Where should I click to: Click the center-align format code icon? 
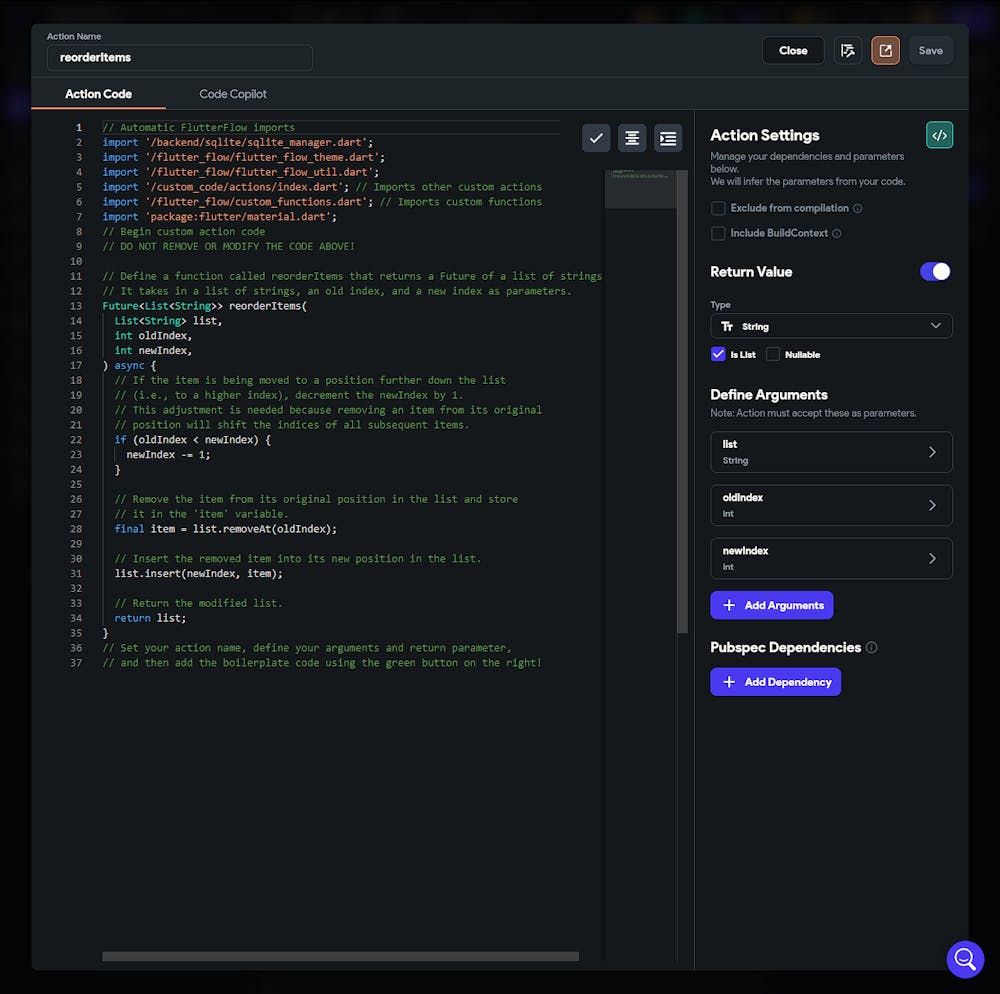pos(632,138)
